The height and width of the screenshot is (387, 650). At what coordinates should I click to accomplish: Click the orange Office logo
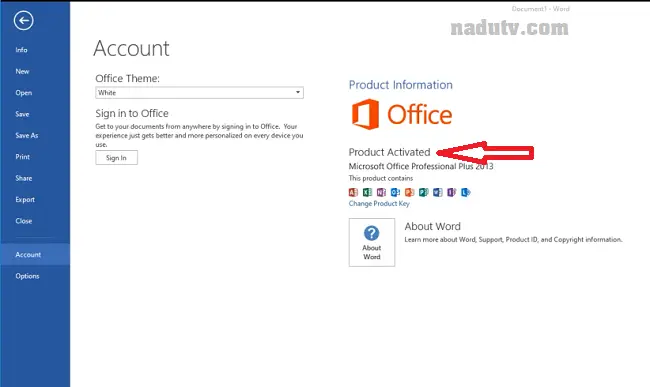(x=402, y=114)
